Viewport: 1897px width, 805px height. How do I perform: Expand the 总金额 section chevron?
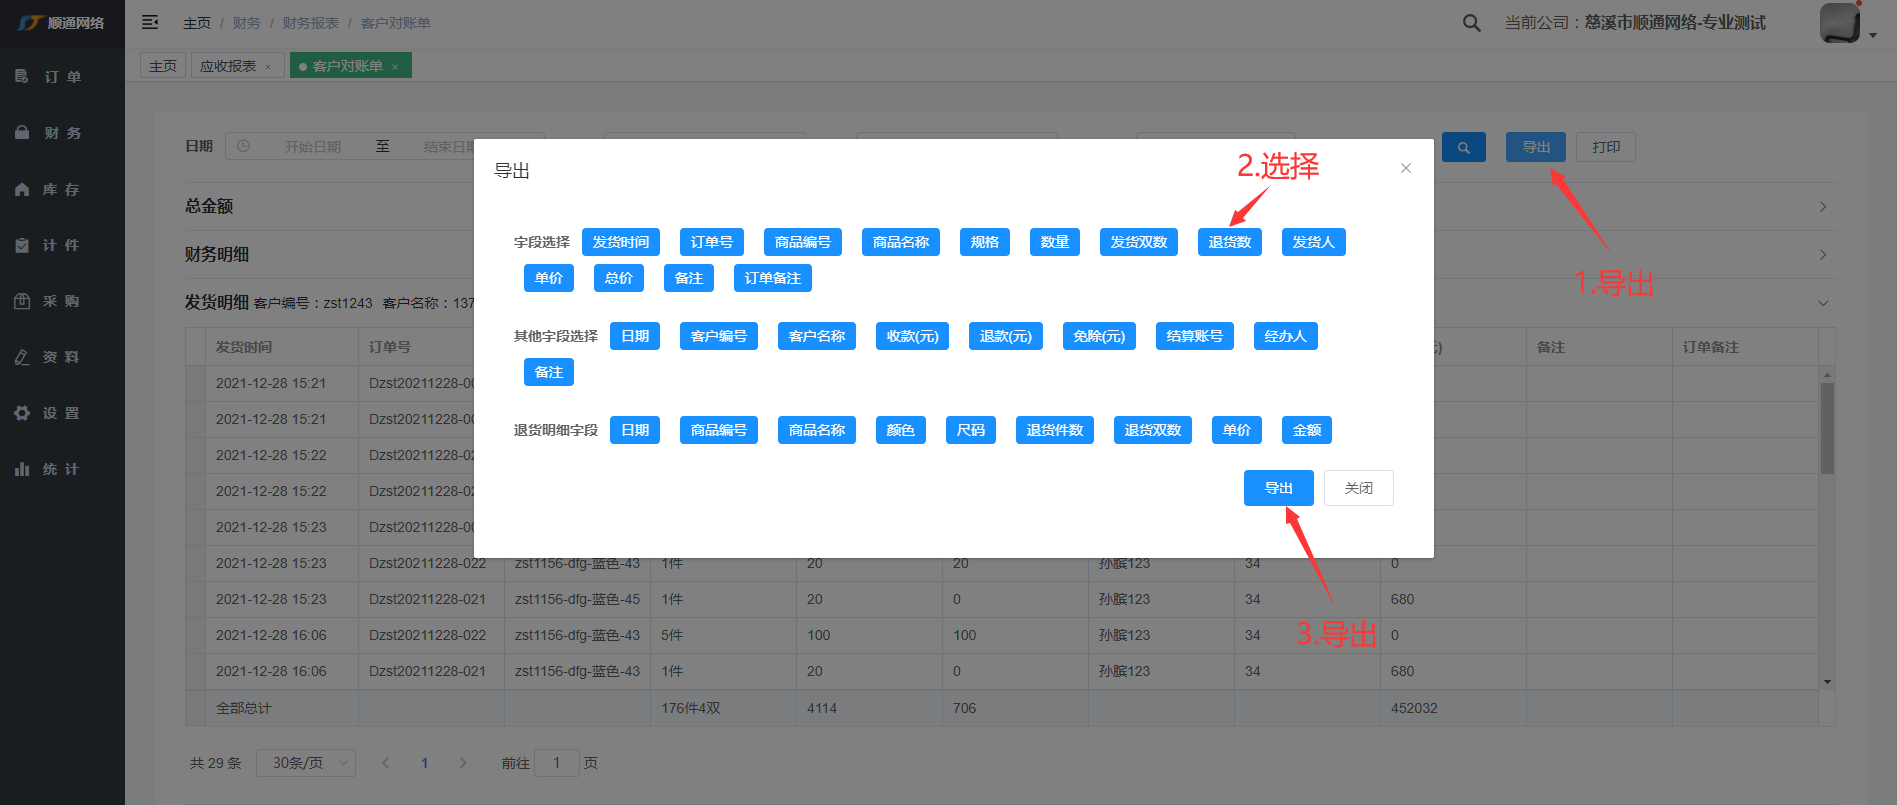coord(1822,207)
